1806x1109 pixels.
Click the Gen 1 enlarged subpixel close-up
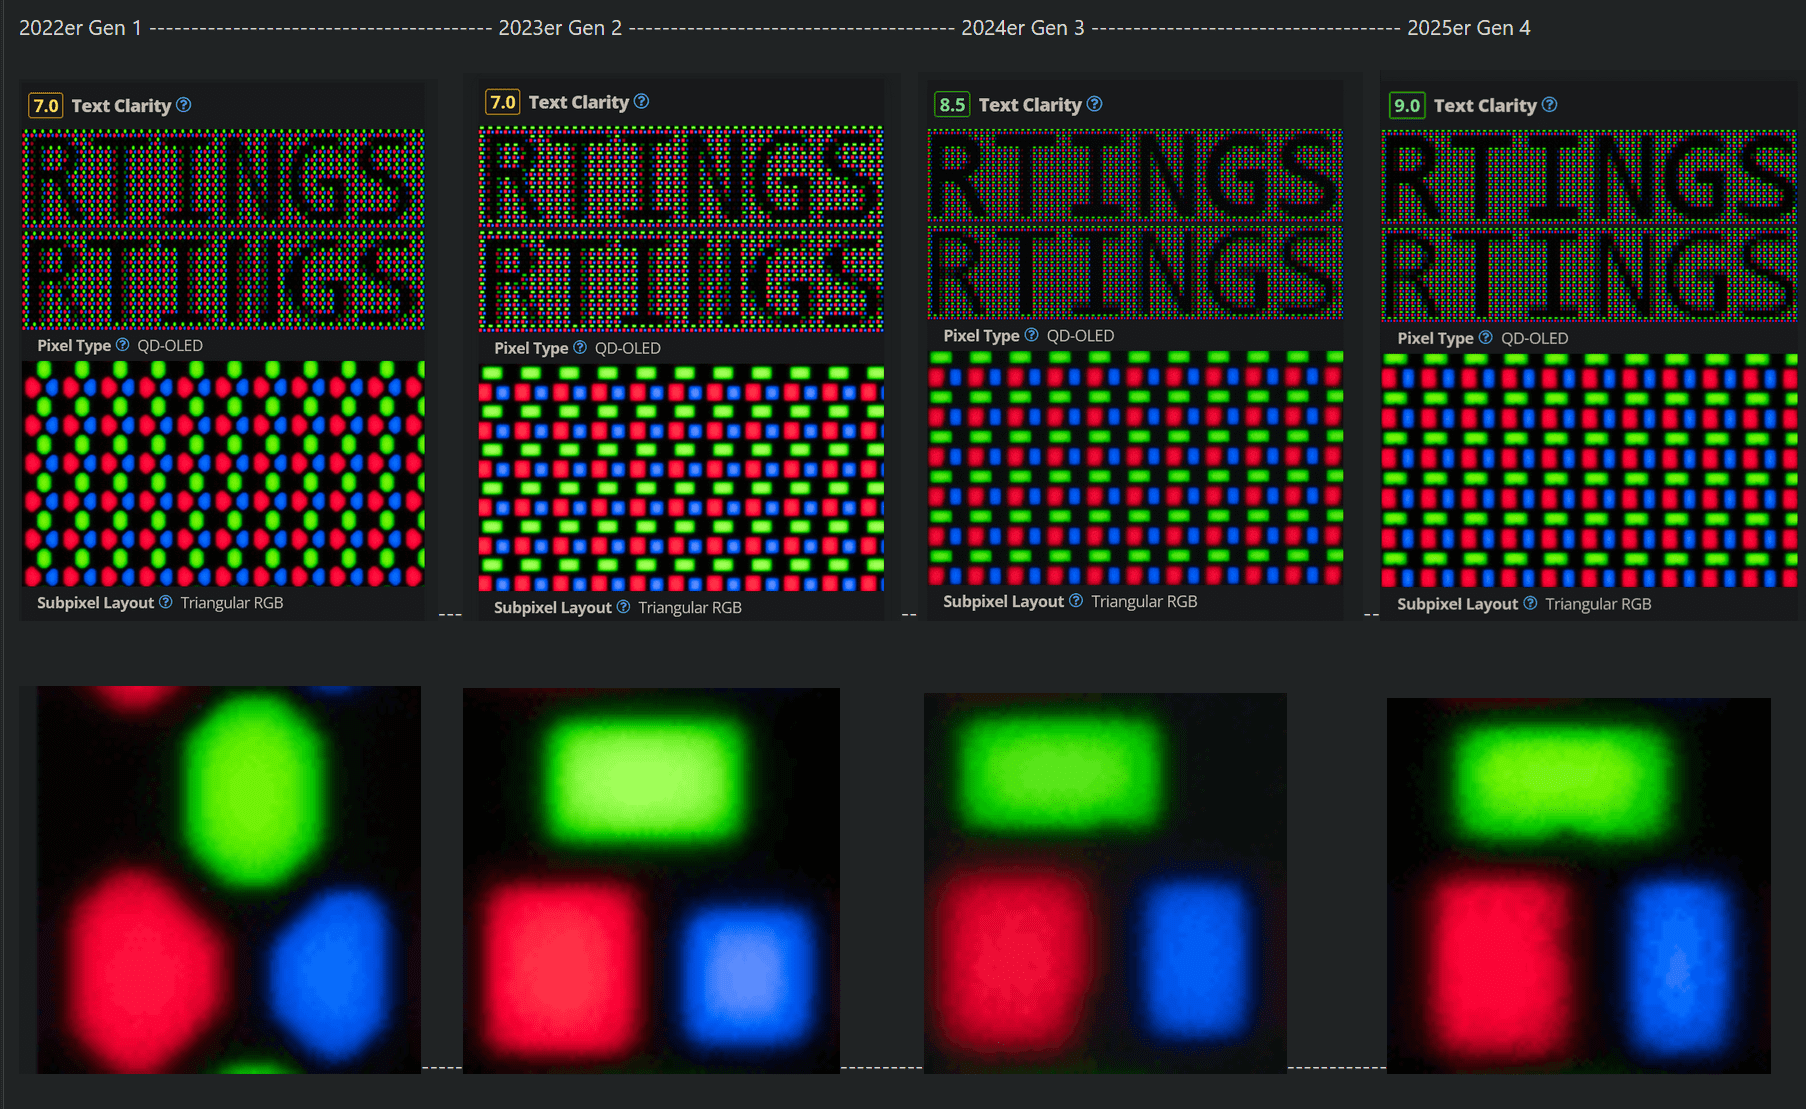pos(229,880)
